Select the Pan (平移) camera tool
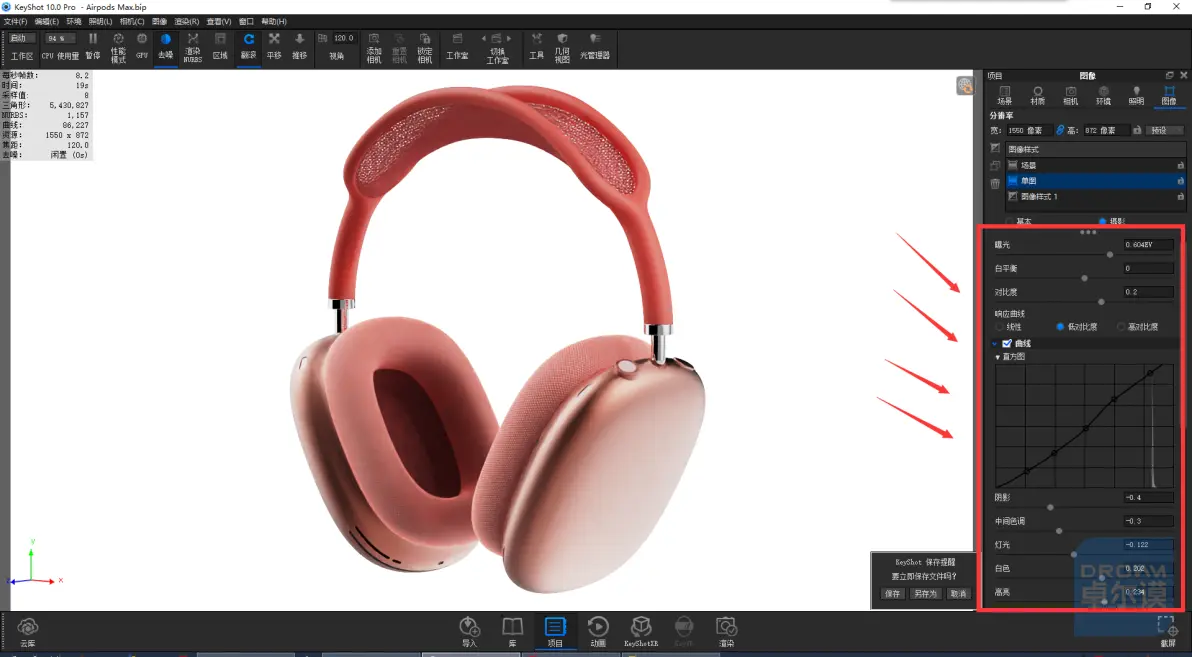Image resolution: width=1192 pixels, height=657 pixels. pos(274,46)
